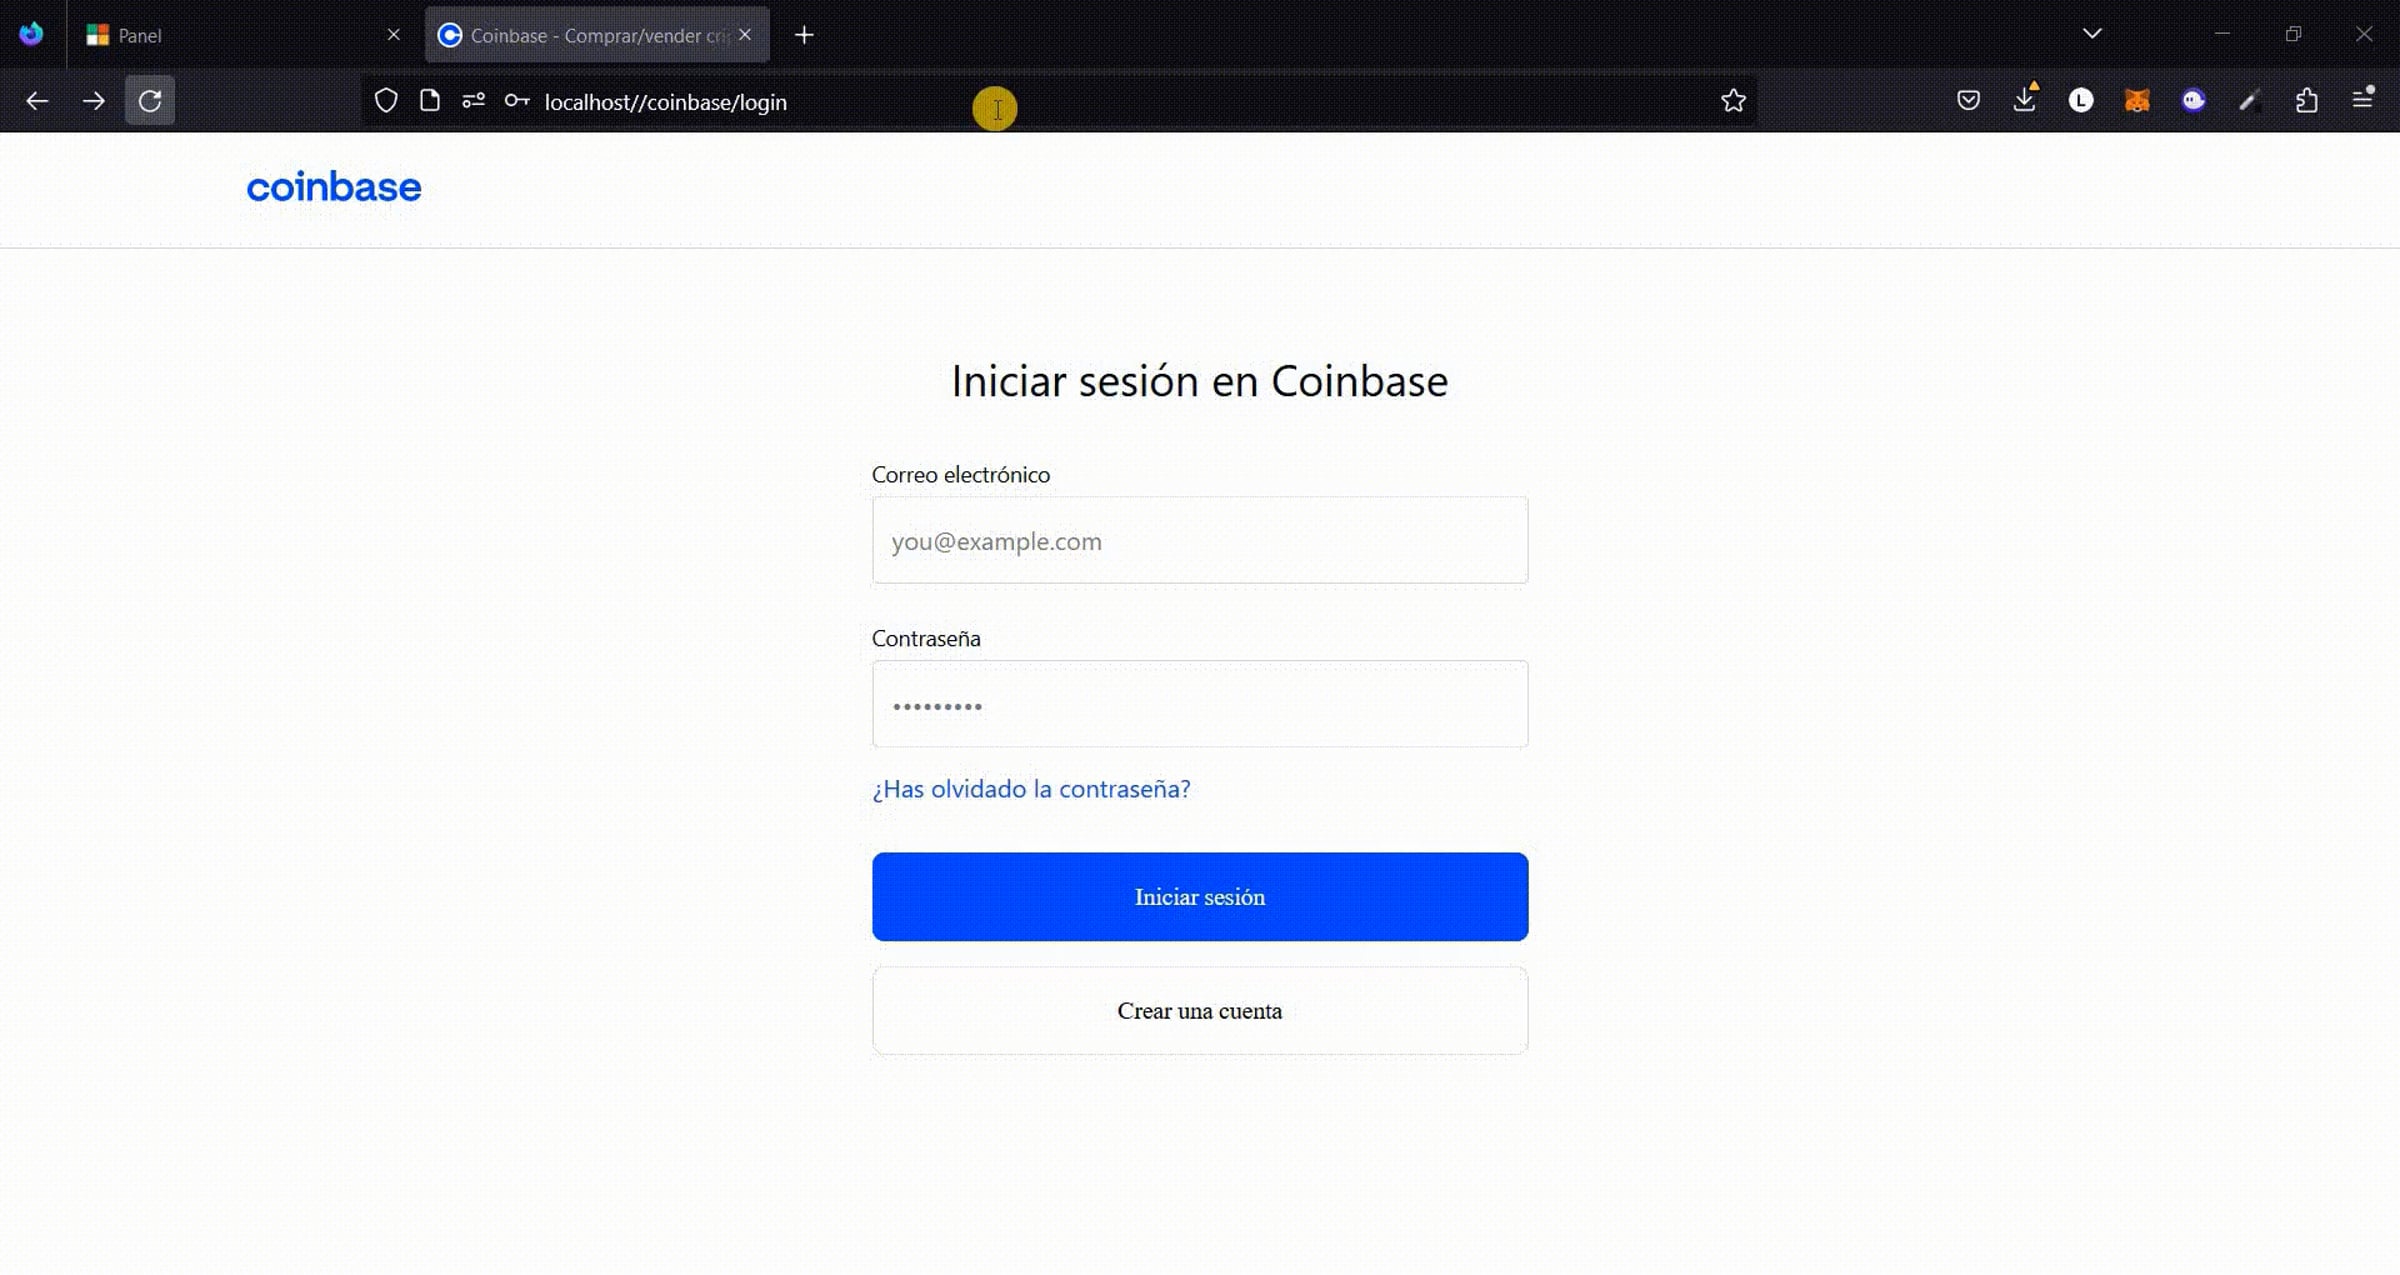Viewport: 2400px width, 1275px height.
Task: Open the white circular L toolbar icon
Action: [2081, 101]
